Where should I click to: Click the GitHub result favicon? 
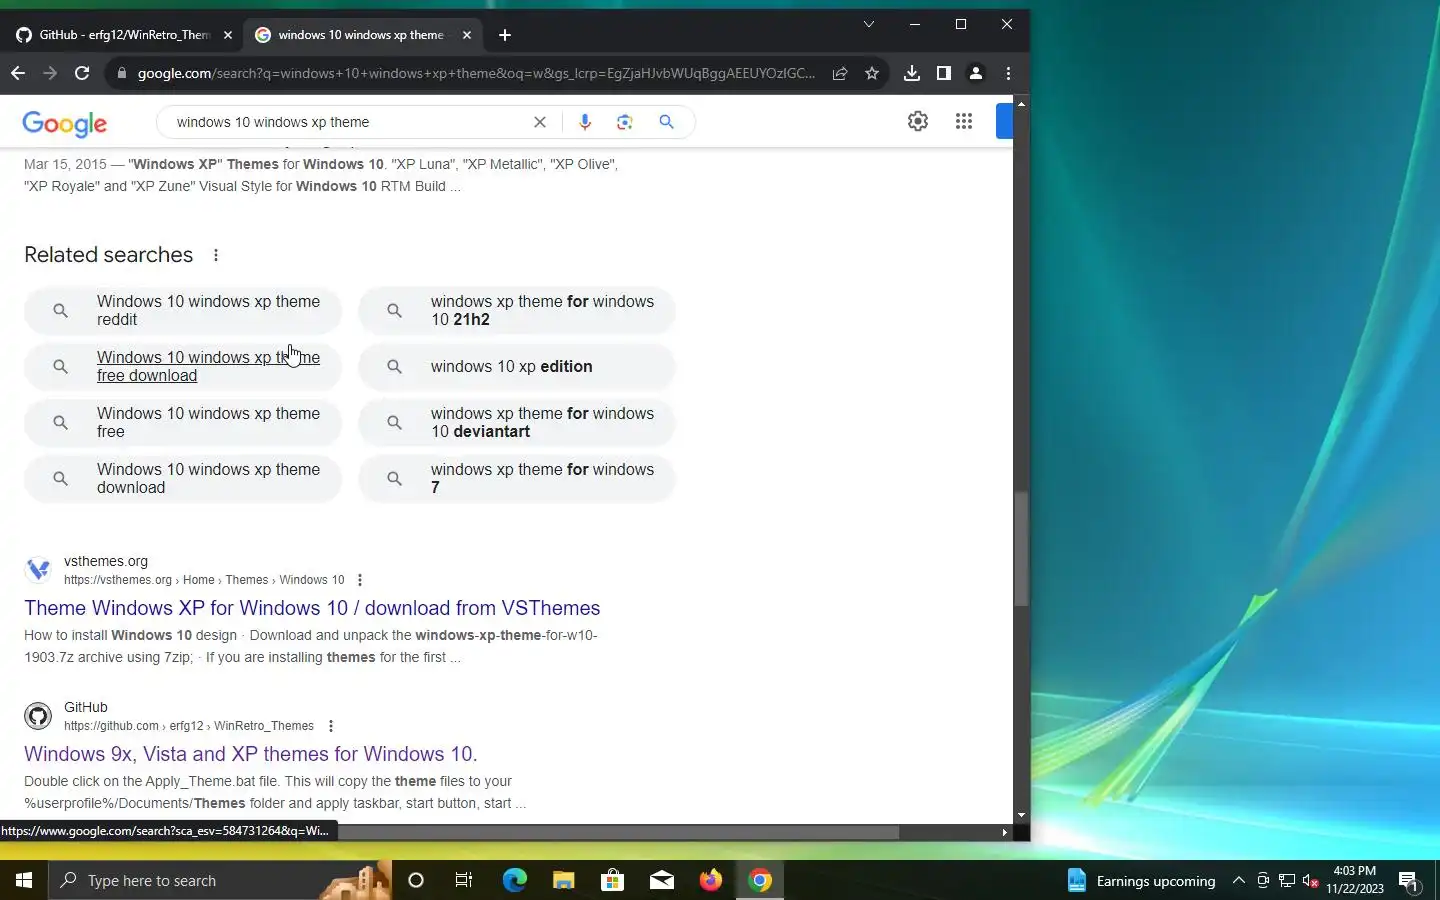(38, 716)
